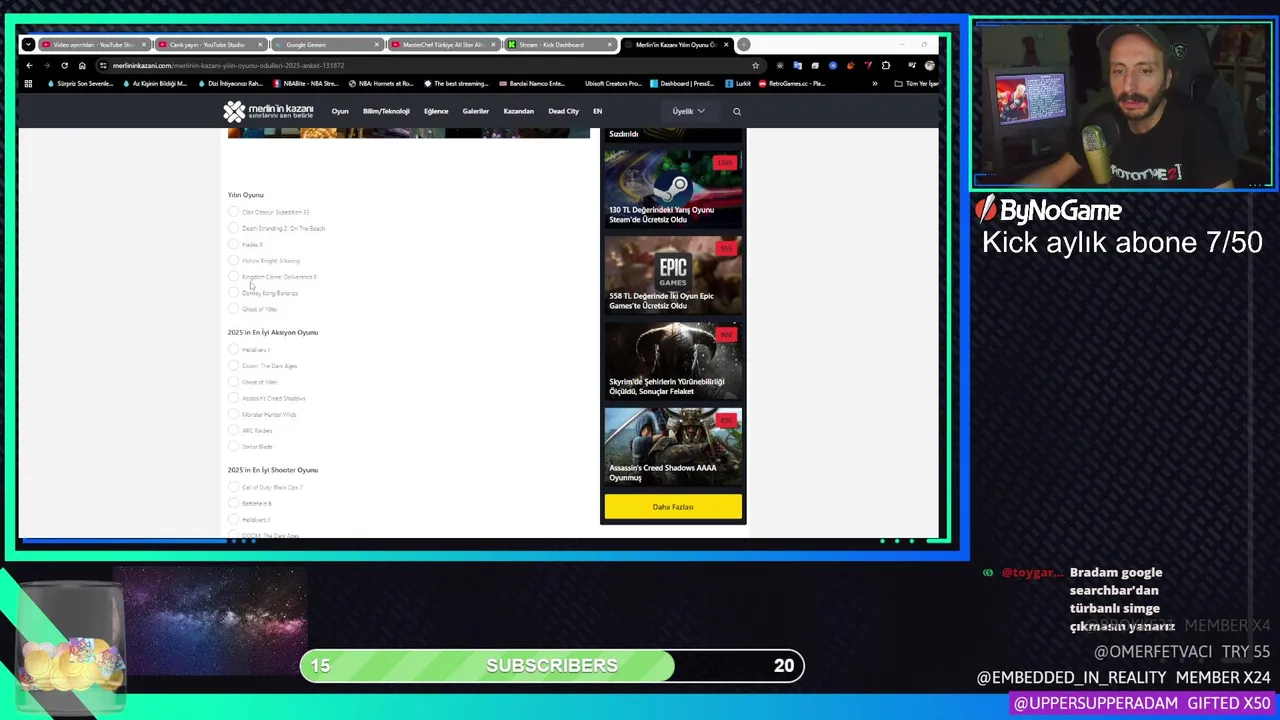Screen dimensions: 1280x720
Task: Show more bookmarks with the chevron
Action: 874,84
